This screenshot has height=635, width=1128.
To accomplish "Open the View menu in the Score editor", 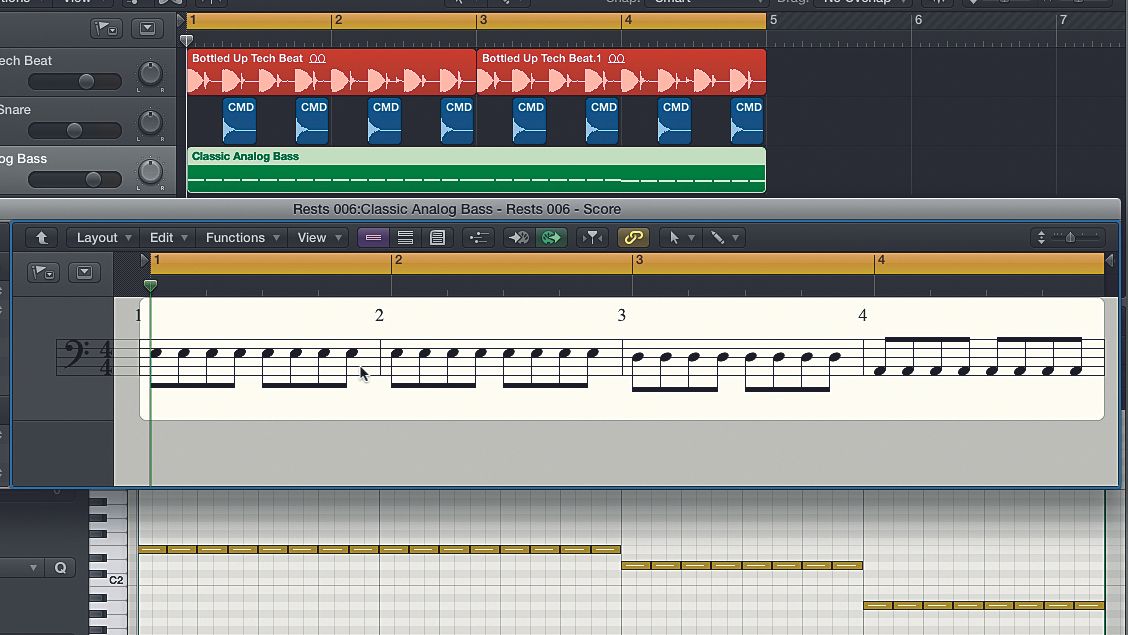I will [313, 237].
